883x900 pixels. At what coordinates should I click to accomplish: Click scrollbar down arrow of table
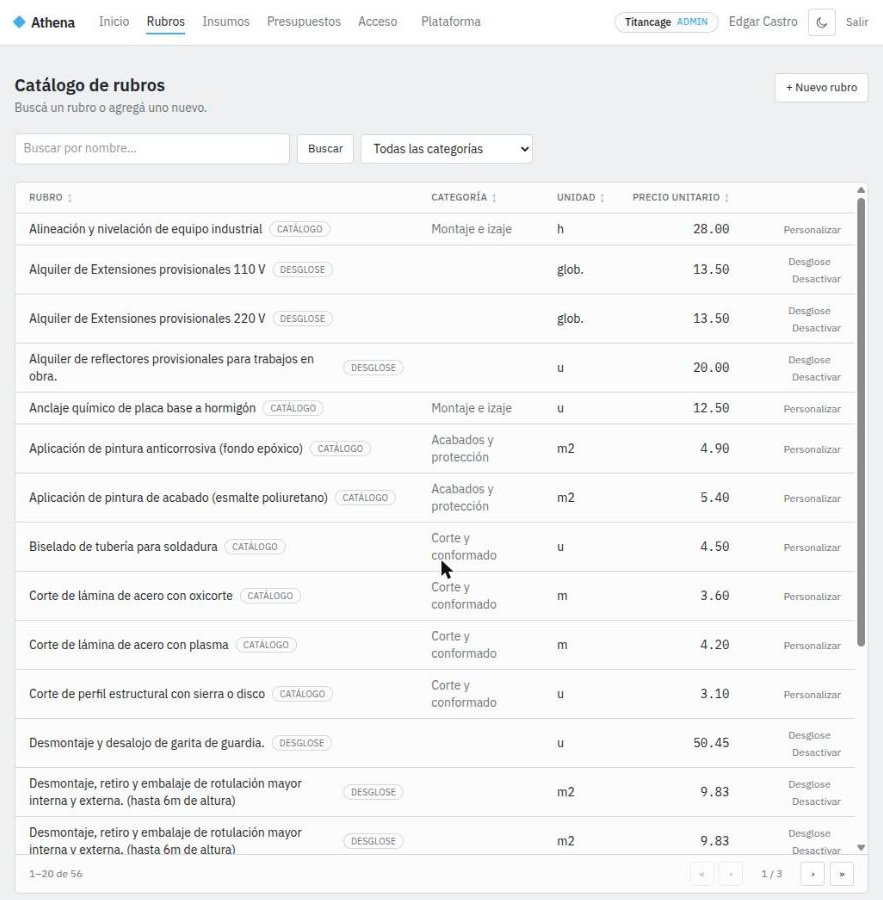click(861, 847)
